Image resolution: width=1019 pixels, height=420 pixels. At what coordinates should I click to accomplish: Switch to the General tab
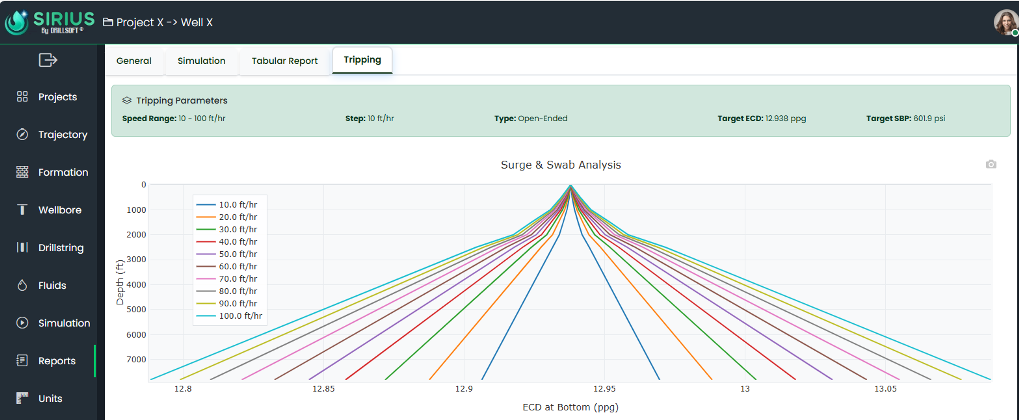pyautogui.click(x=134, y=61)
